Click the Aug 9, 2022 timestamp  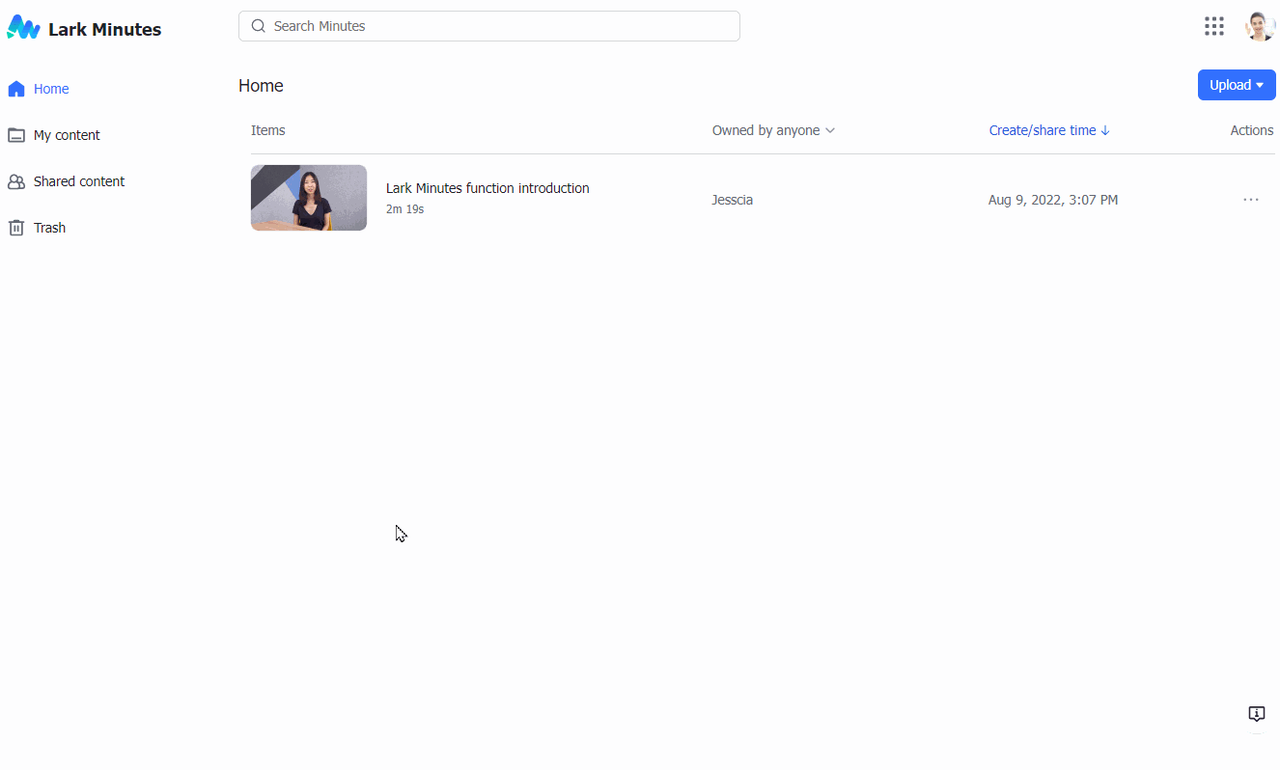click(1052, 200)
